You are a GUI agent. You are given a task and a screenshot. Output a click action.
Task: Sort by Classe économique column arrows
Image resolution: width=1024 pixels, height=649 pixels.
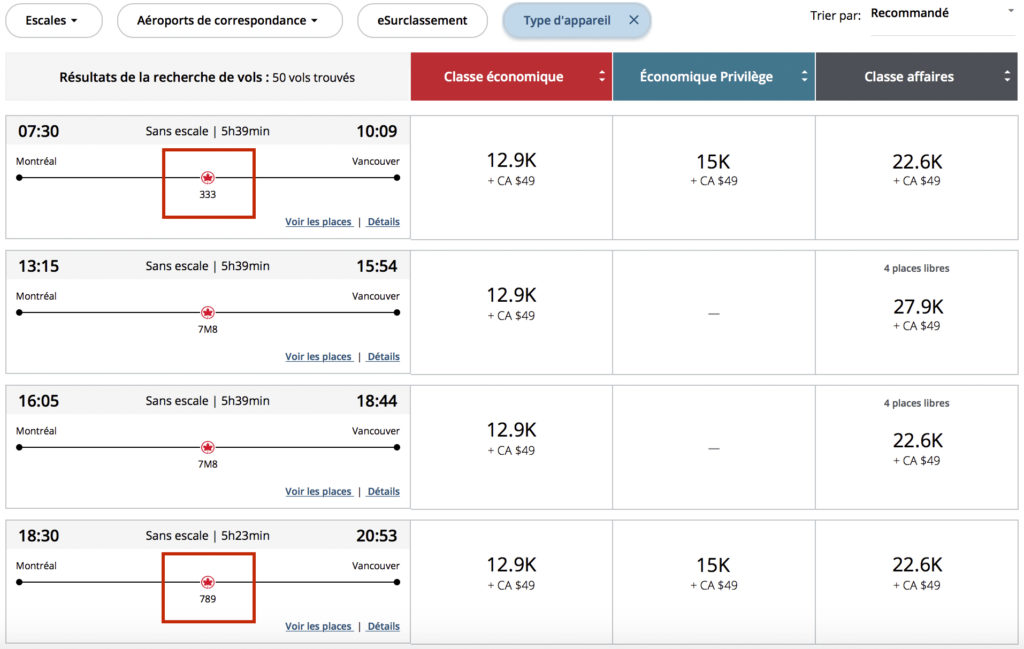602,77
